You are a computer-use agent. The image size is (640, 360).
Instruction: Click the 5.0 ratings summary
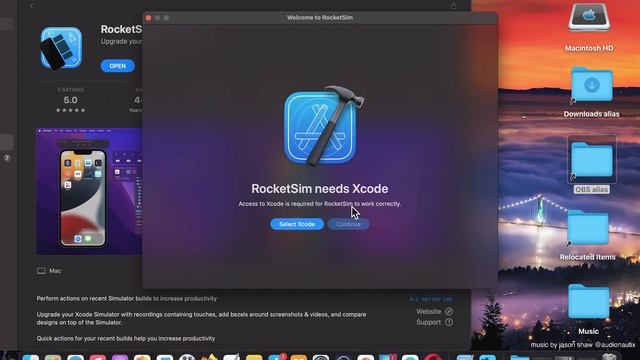tap(70, 100)
